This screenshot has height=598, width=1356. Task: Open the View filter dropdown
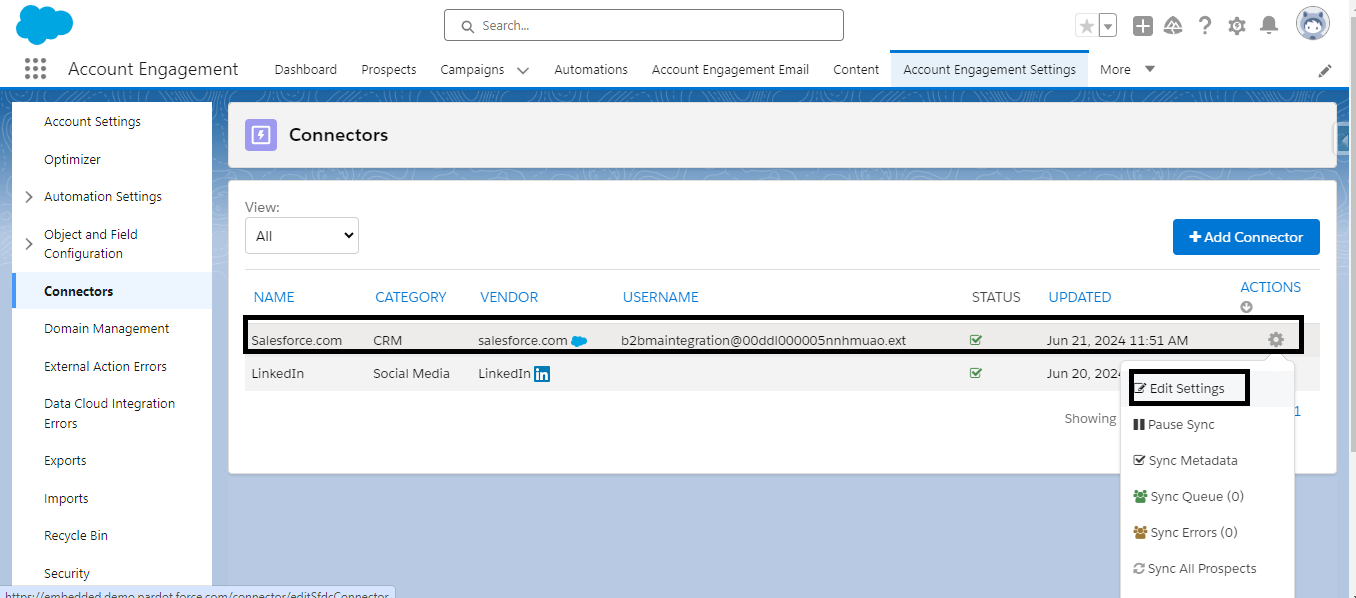point(302,236)
